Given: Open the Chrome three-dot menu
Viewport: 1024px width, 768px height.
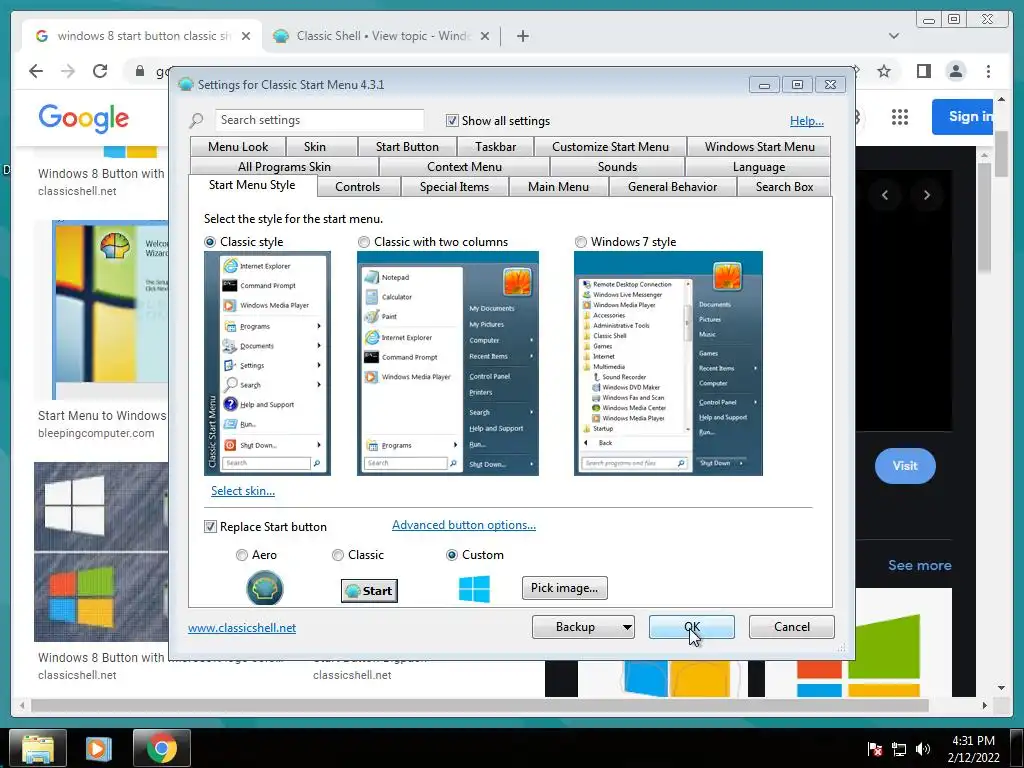Looking at the screenshot, I should pyautogui.click(x=988, y=71).
